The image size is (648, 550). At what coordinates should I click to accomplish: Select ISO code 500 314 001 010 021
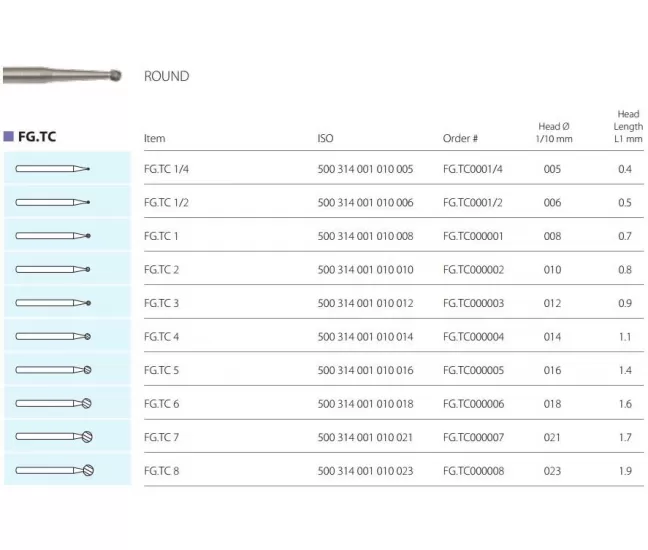click(365, 437)
